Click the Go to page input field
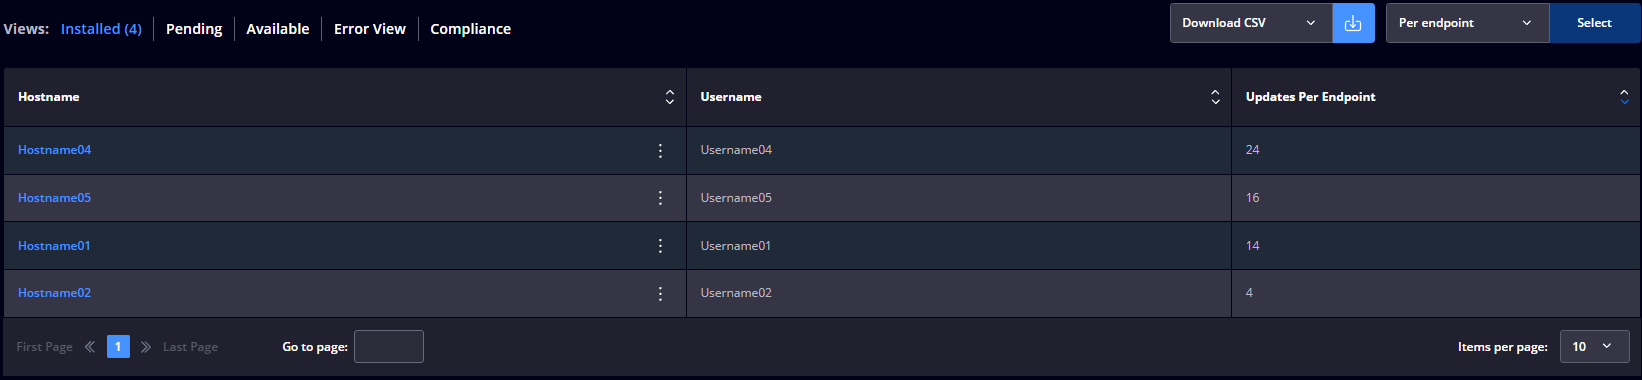Image resolution: width=1642 pixels, height=380 pixels. click(389, 347)
